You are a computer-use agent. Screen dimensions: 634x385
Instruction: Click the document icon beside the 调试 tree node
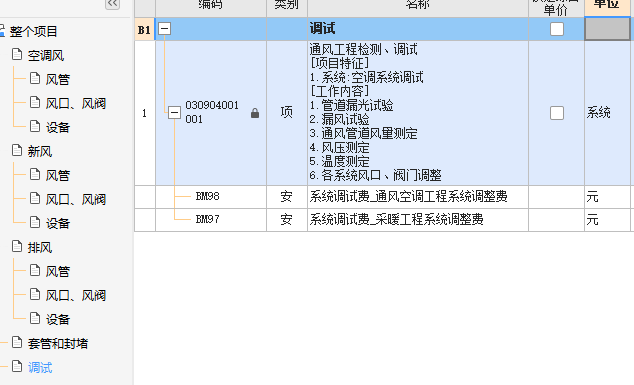(x=17, y=366)
